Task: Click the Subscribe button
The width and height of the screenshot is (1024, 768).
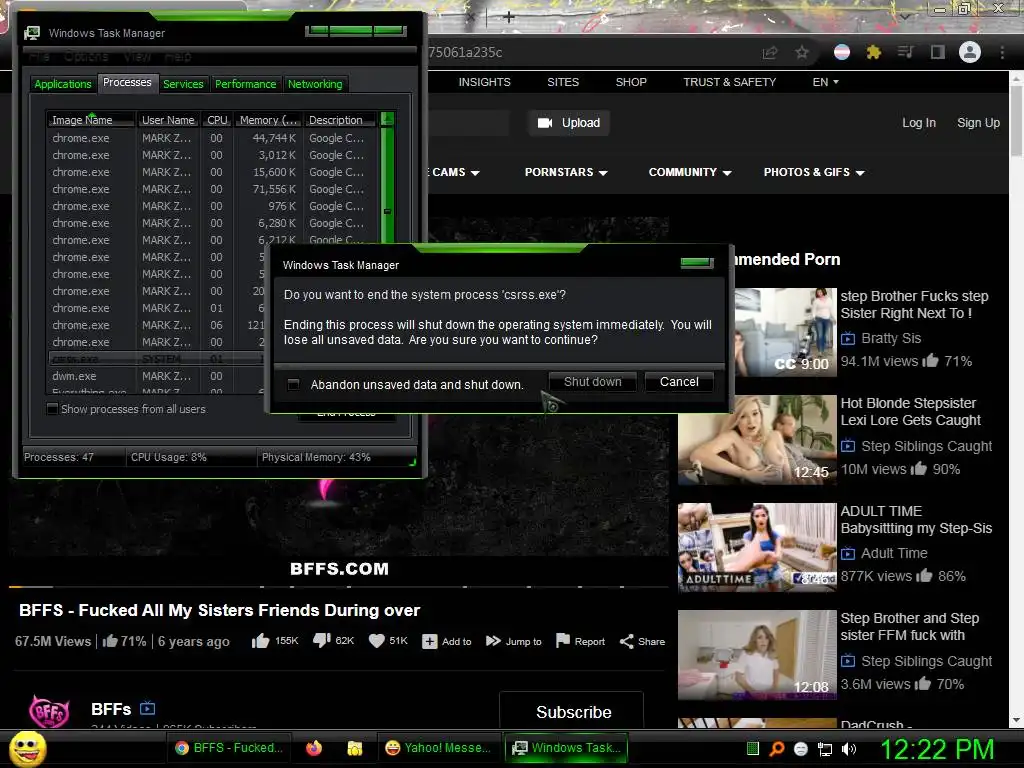Action: click(x=571, y=712)
